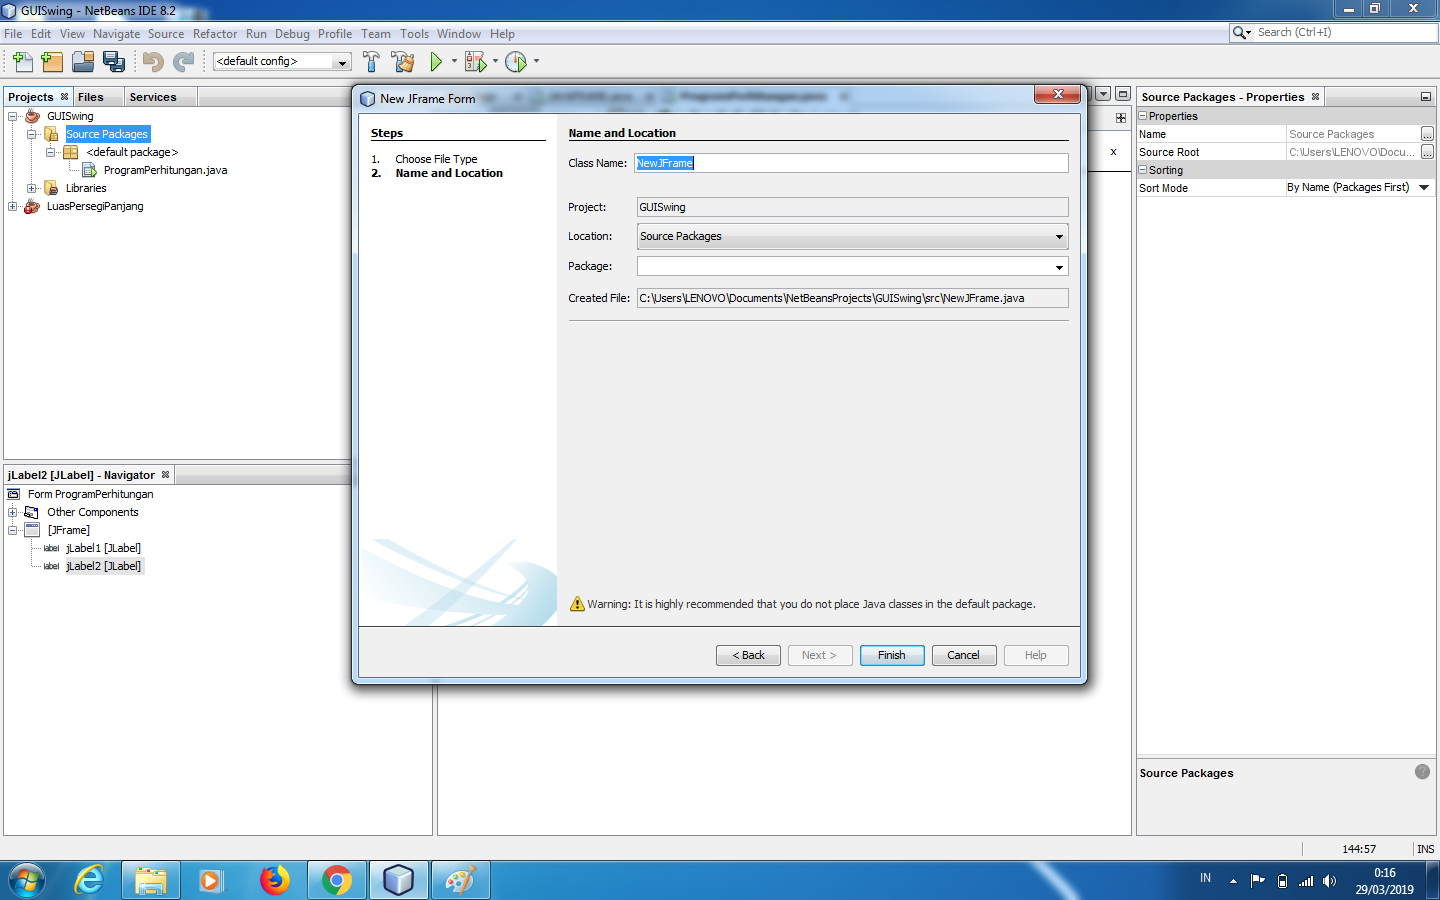
Task: Launch profiler with the Profile toolbar icon
Action: click(x=516, y=61)
